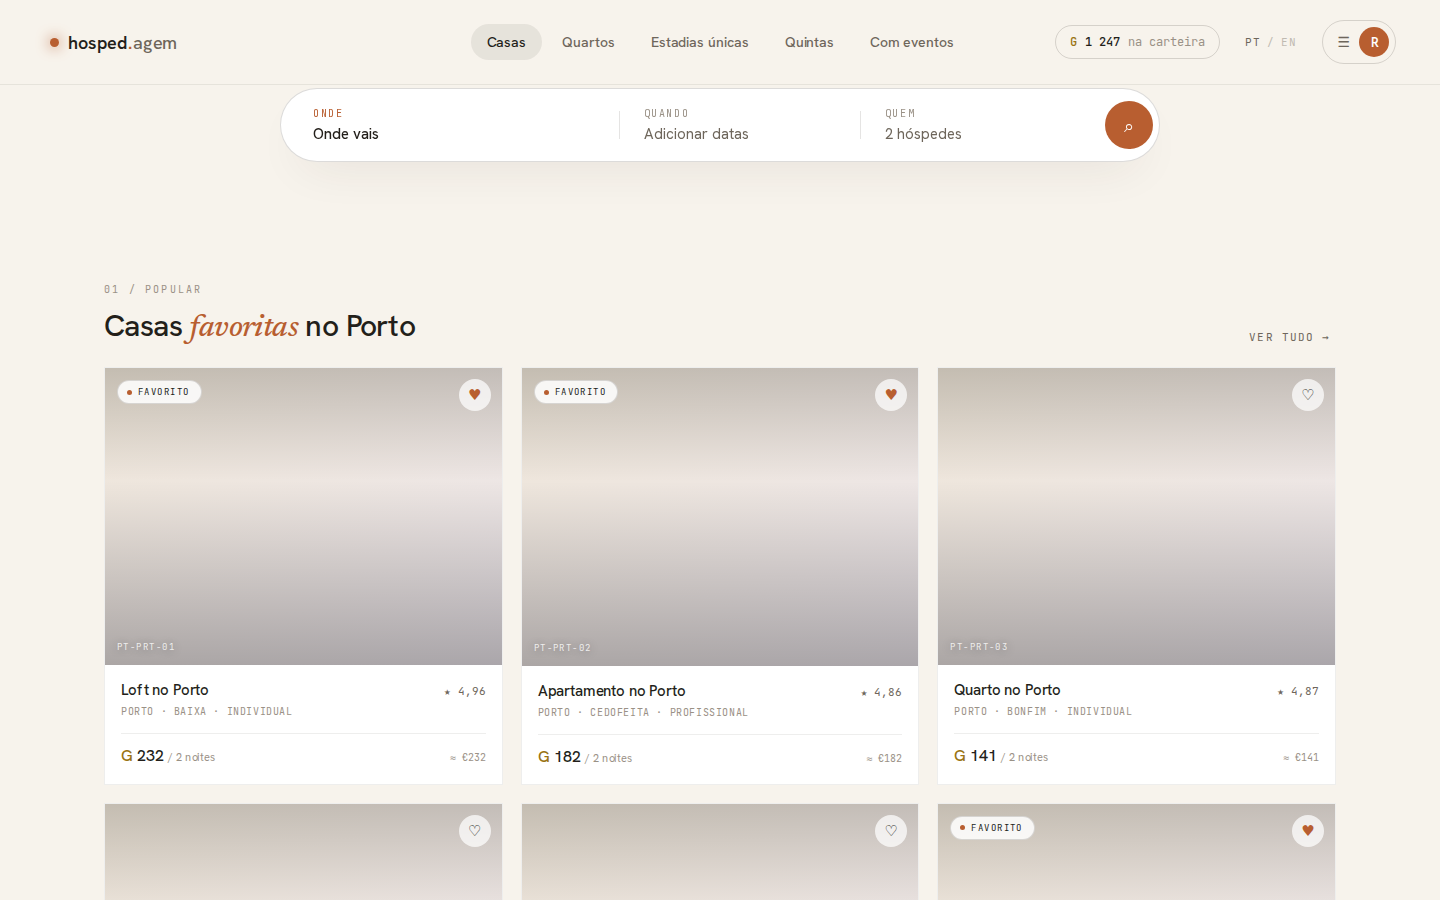The width and height of the screenshot is (1440, 900).
Task: Click the R profile avatar
Action: pyautogui.click(x=1374, y=42)
